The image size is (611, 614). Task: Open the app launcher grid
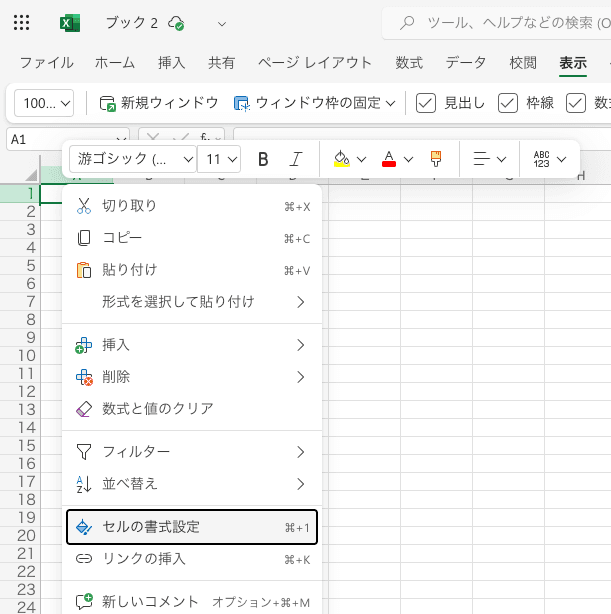tap(21, 23)
